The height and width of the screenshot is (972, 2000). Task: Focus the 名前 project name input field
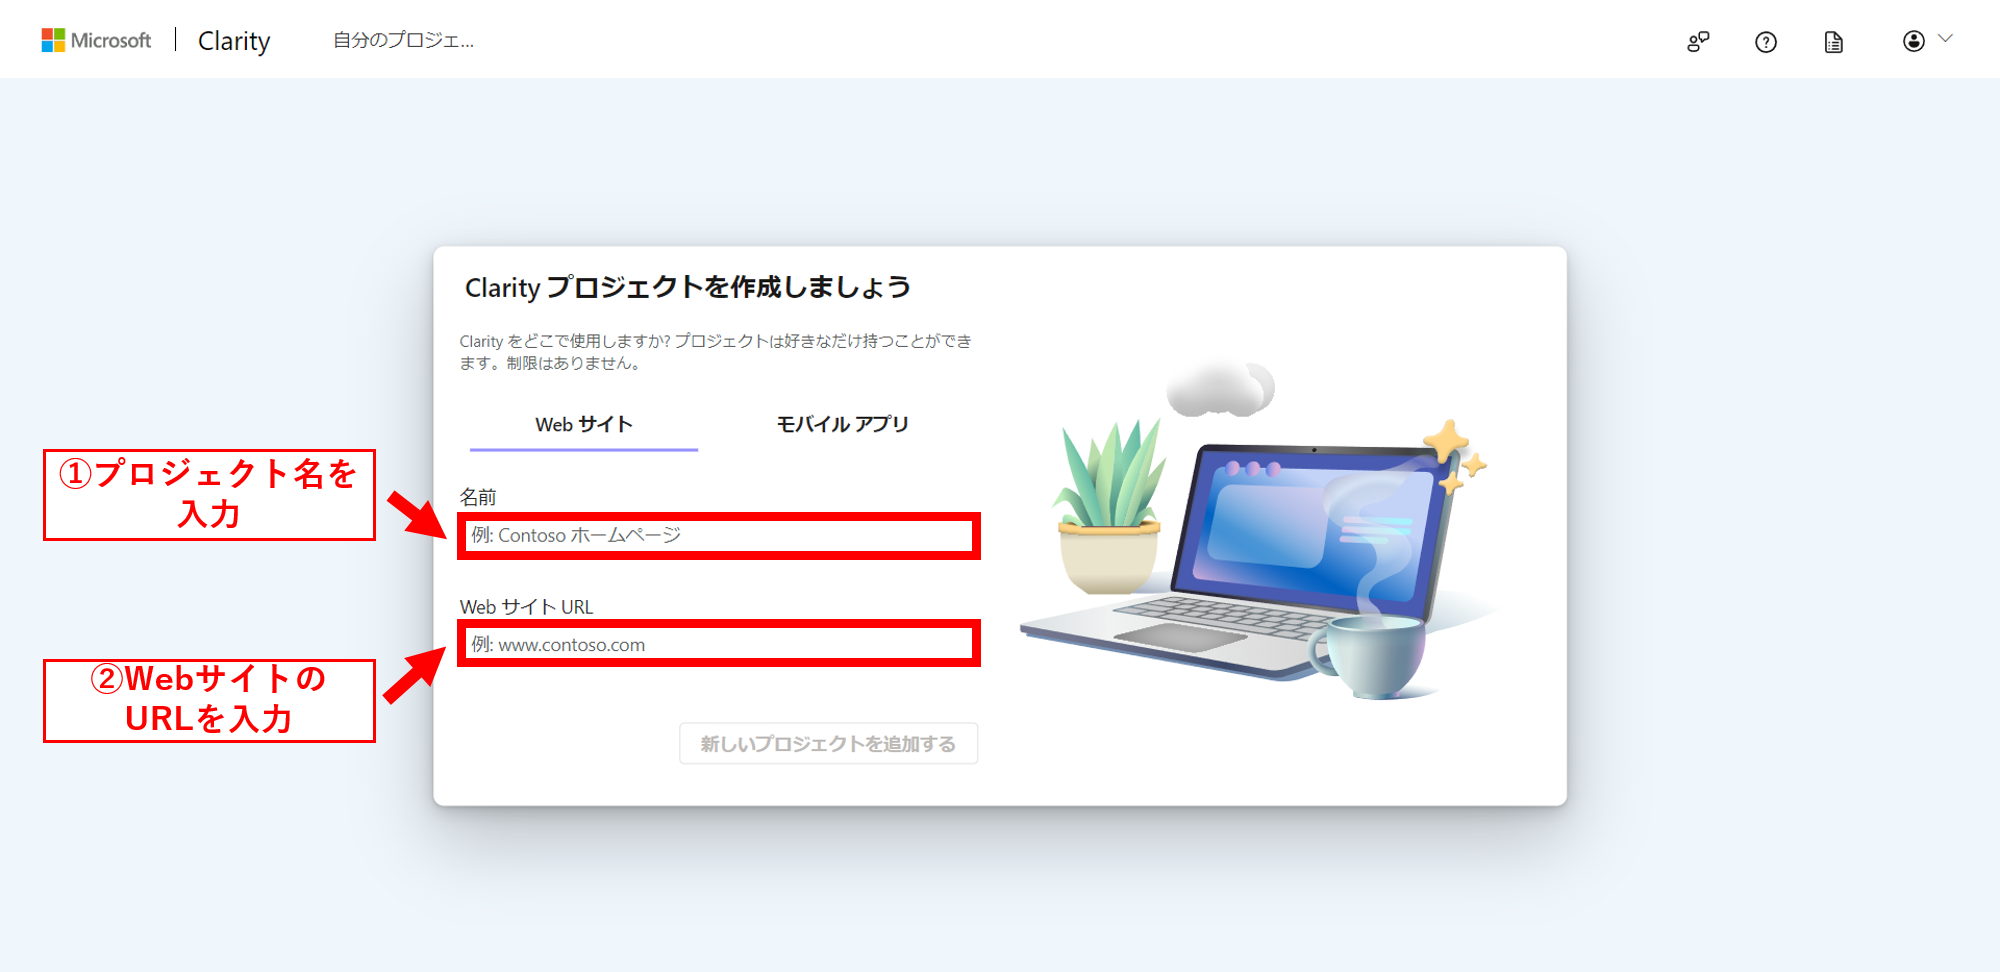pyautogui.click(x=718, y=536)
